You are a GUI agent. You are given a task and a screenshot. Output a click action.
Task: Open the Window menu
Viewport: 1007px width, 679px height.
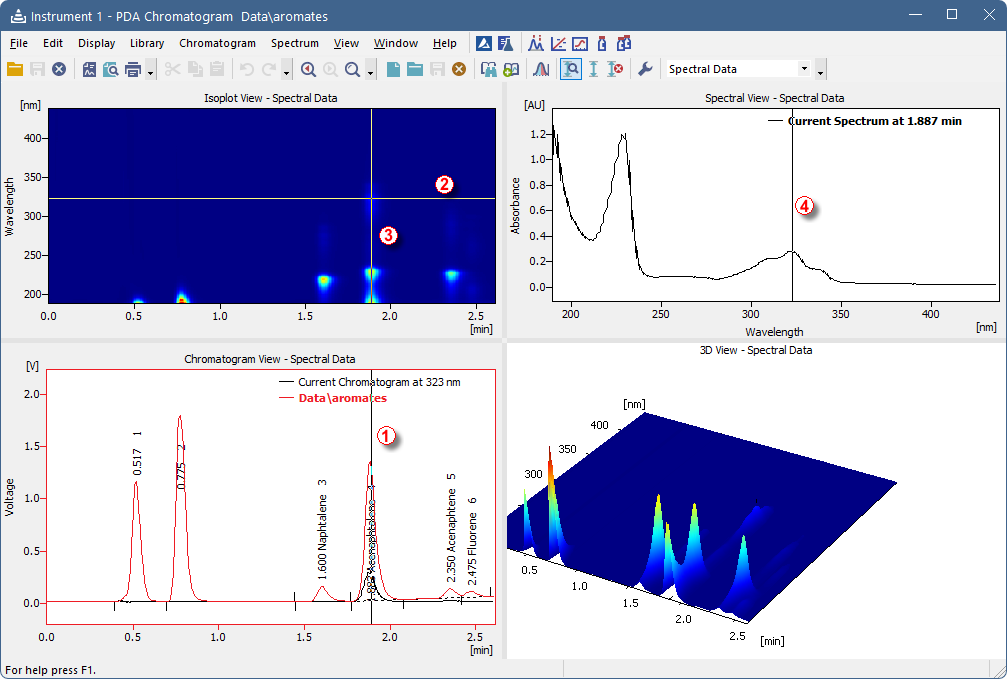pyautogui.click(x=396, y=43)
